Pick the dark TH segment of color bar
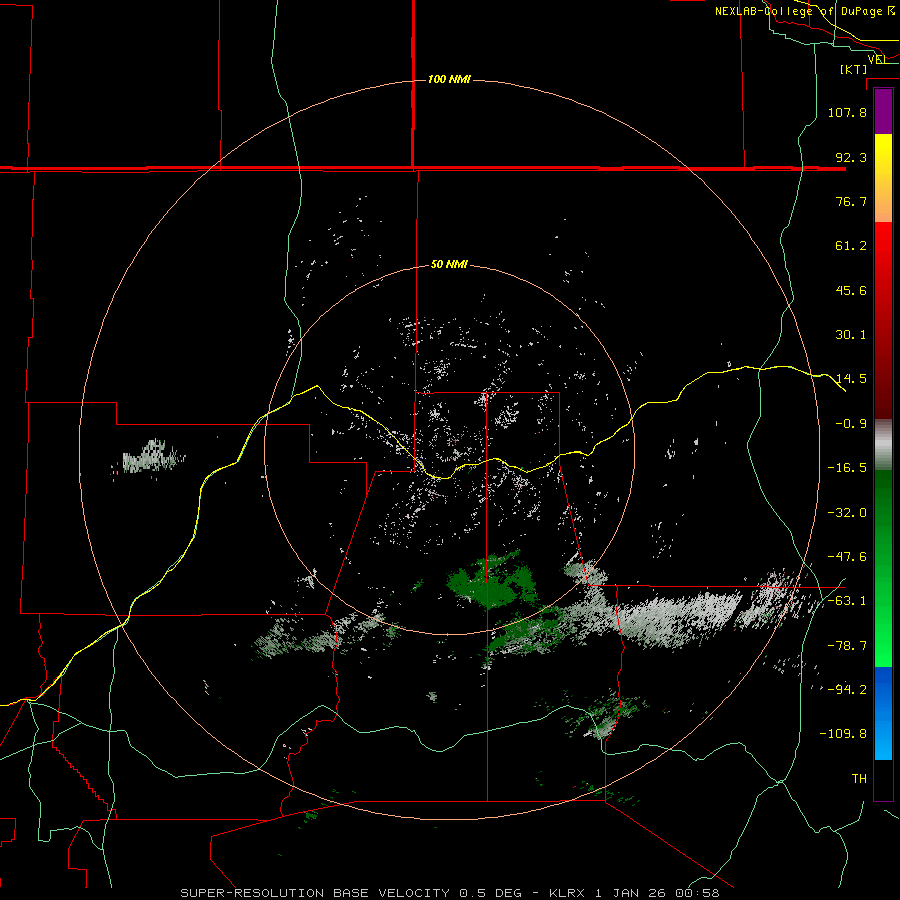900x900 pixels. point(883,779)
